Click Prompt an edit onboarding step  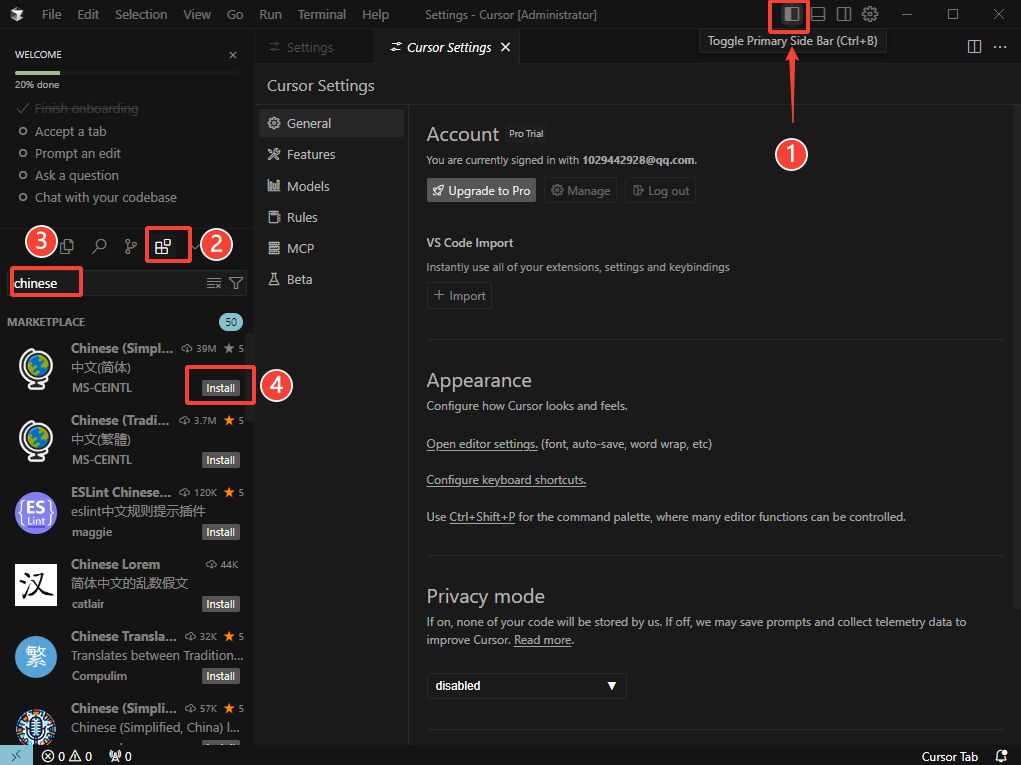coord(77,154)
